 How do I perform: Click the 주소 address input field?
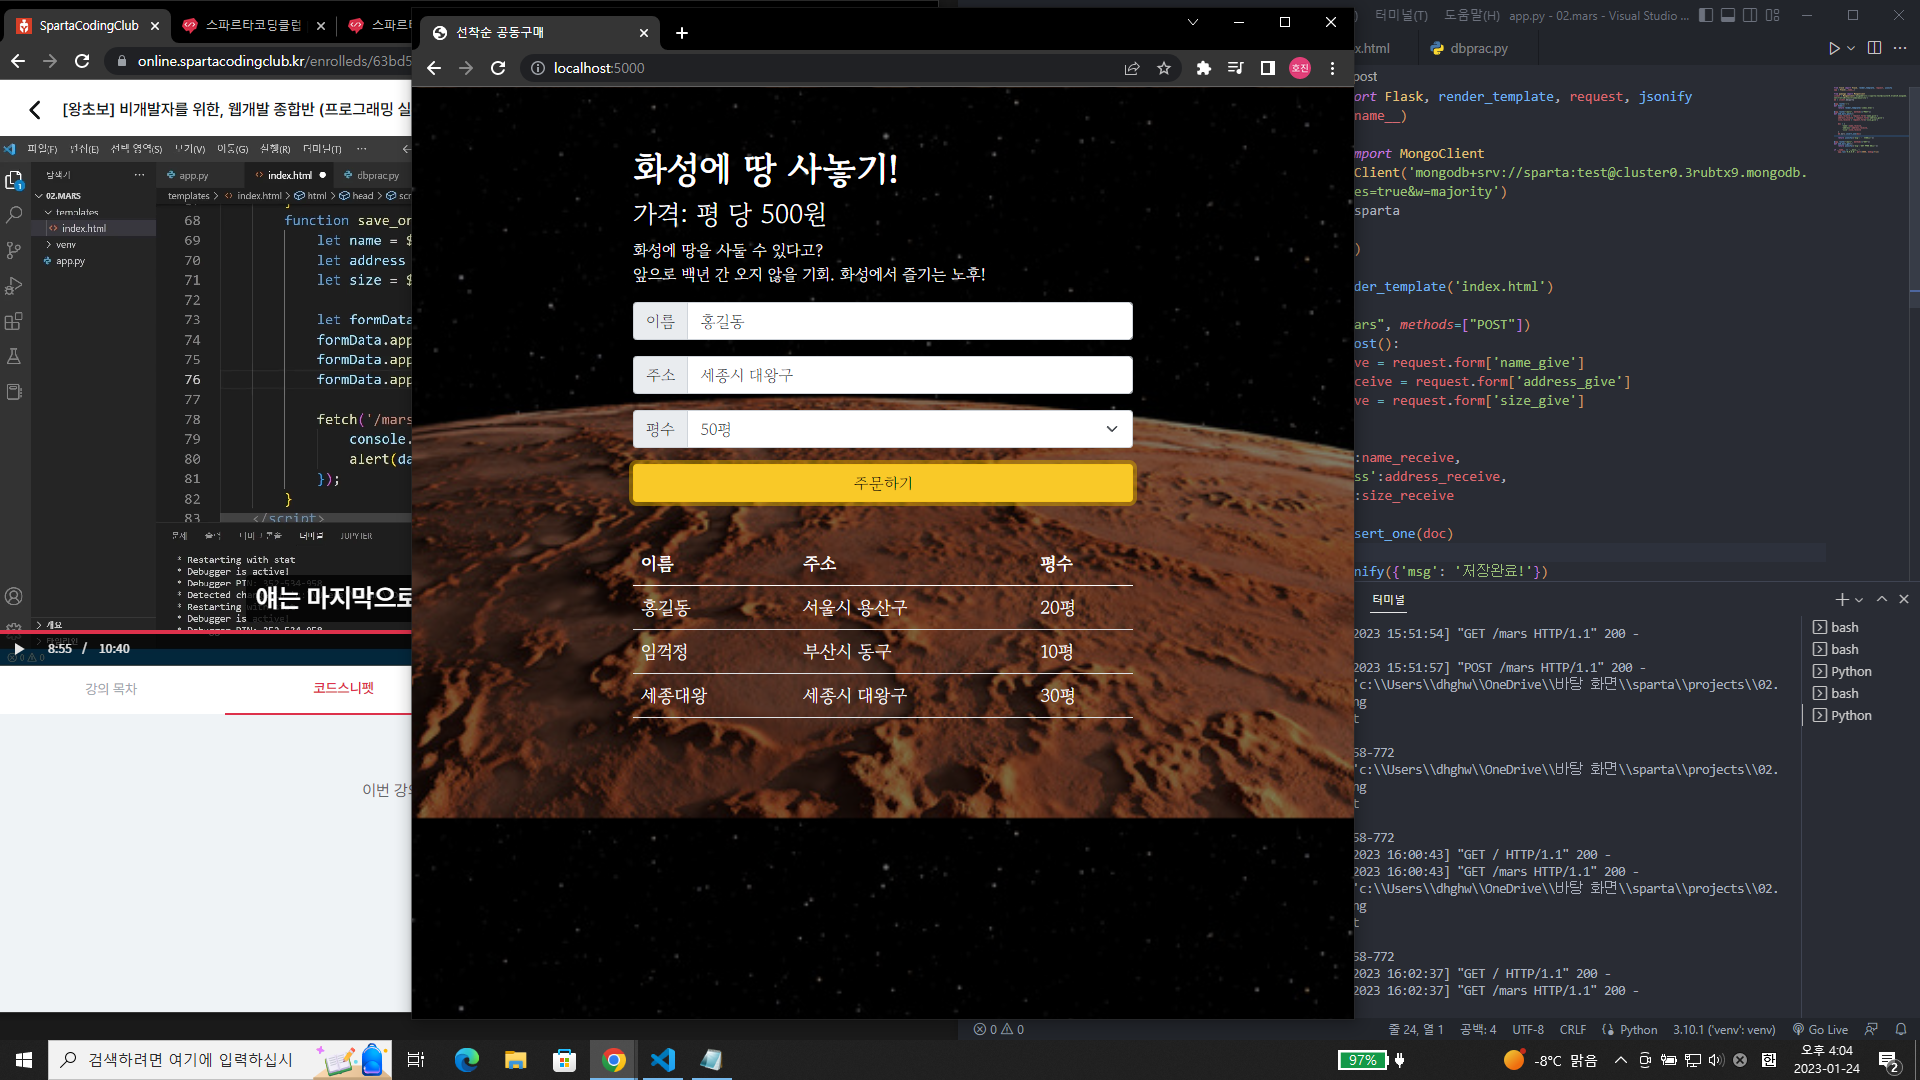click(909, 375)
